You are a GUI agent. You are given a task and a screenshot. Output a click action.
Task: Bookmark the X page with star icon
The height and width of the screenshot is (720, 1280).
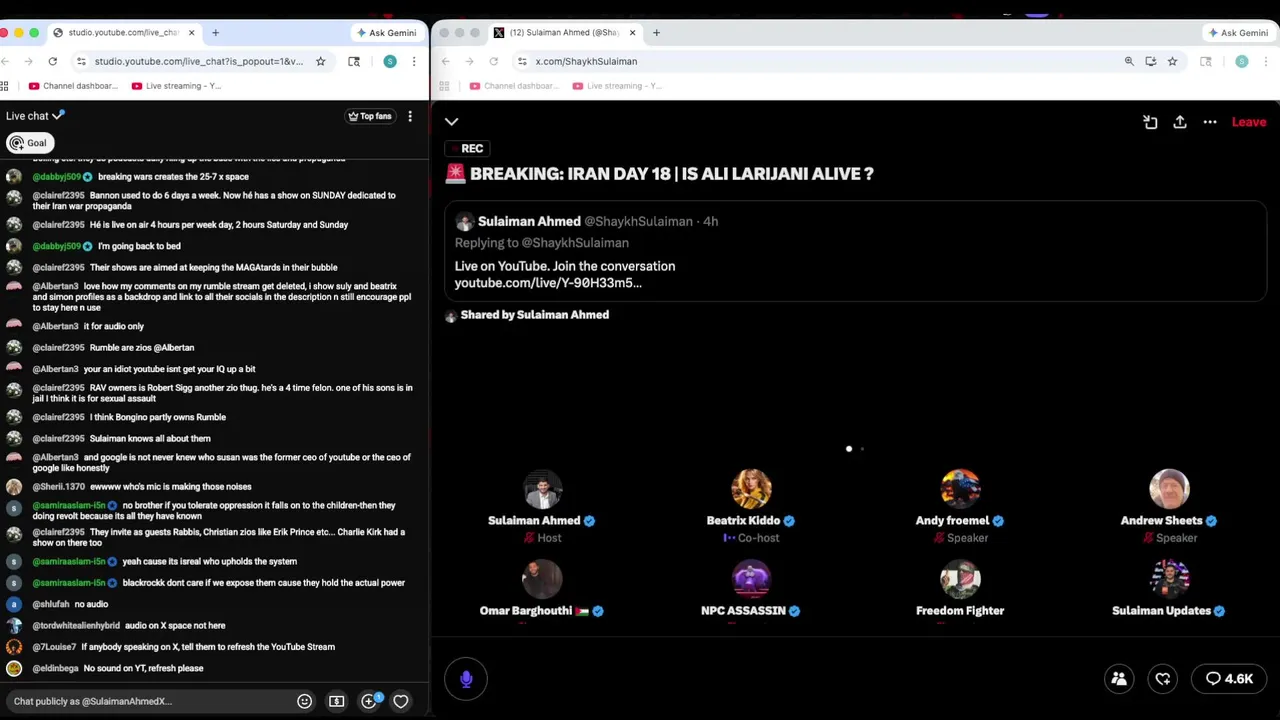[1172, 61]
